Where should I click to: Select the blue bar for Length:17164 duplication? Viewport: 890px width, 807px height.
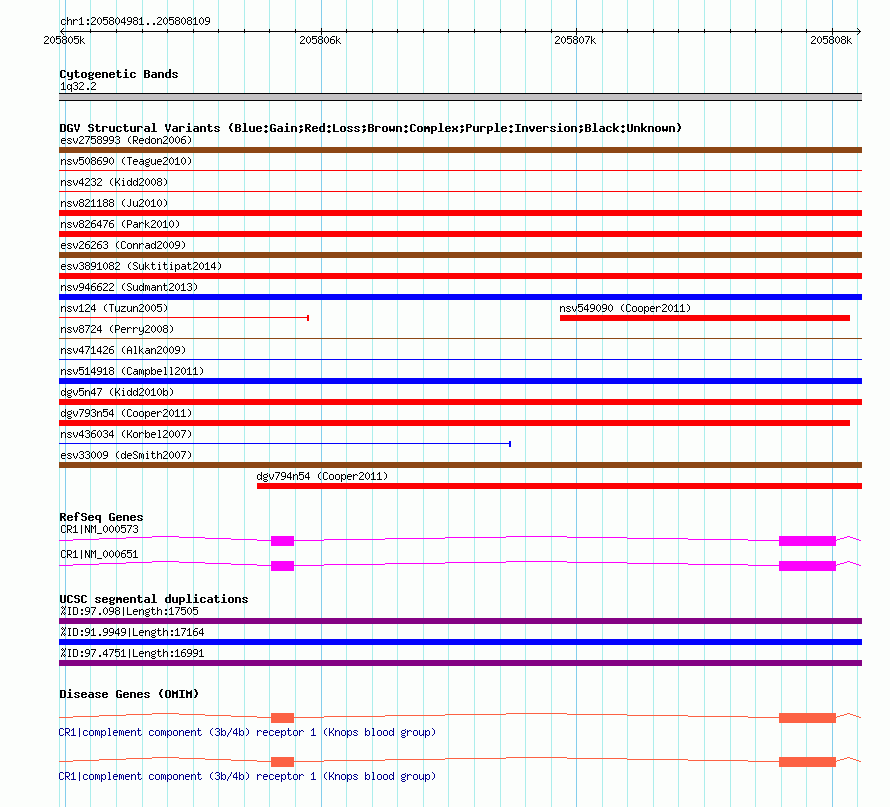click(x=460, y=642)
